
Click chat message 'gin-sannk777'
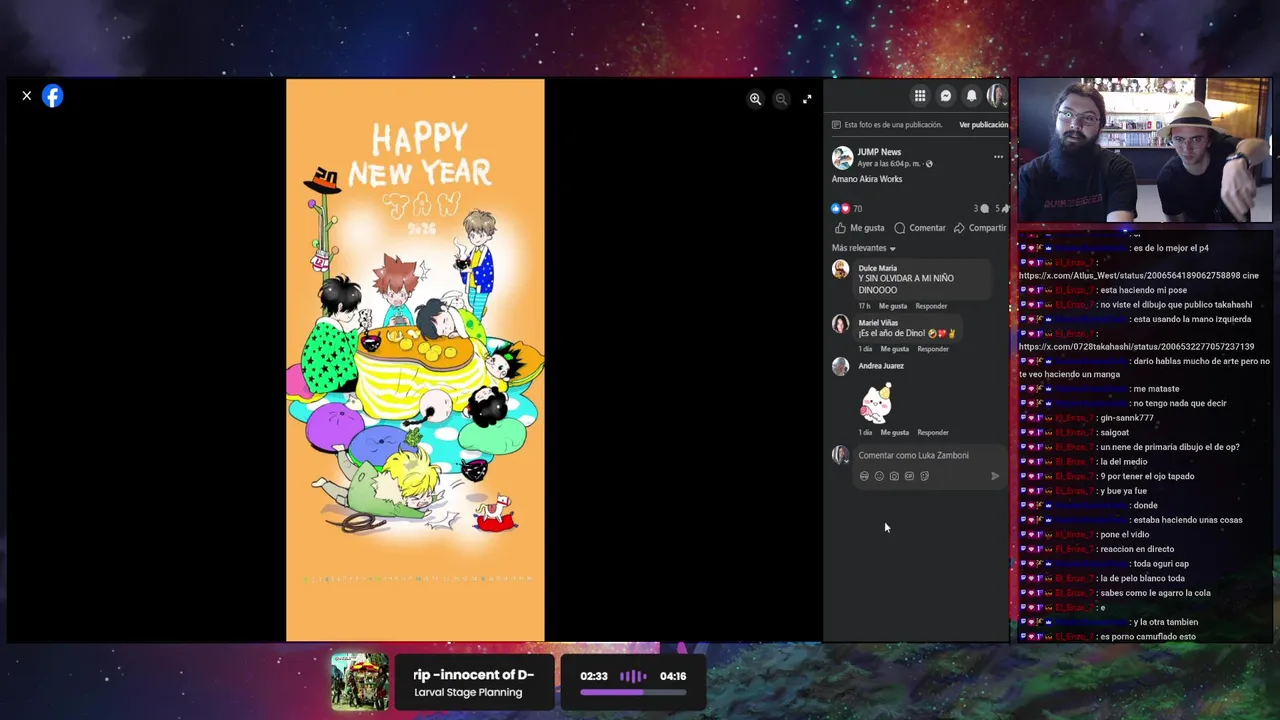pyautogui.click(x=1126, y=418)
